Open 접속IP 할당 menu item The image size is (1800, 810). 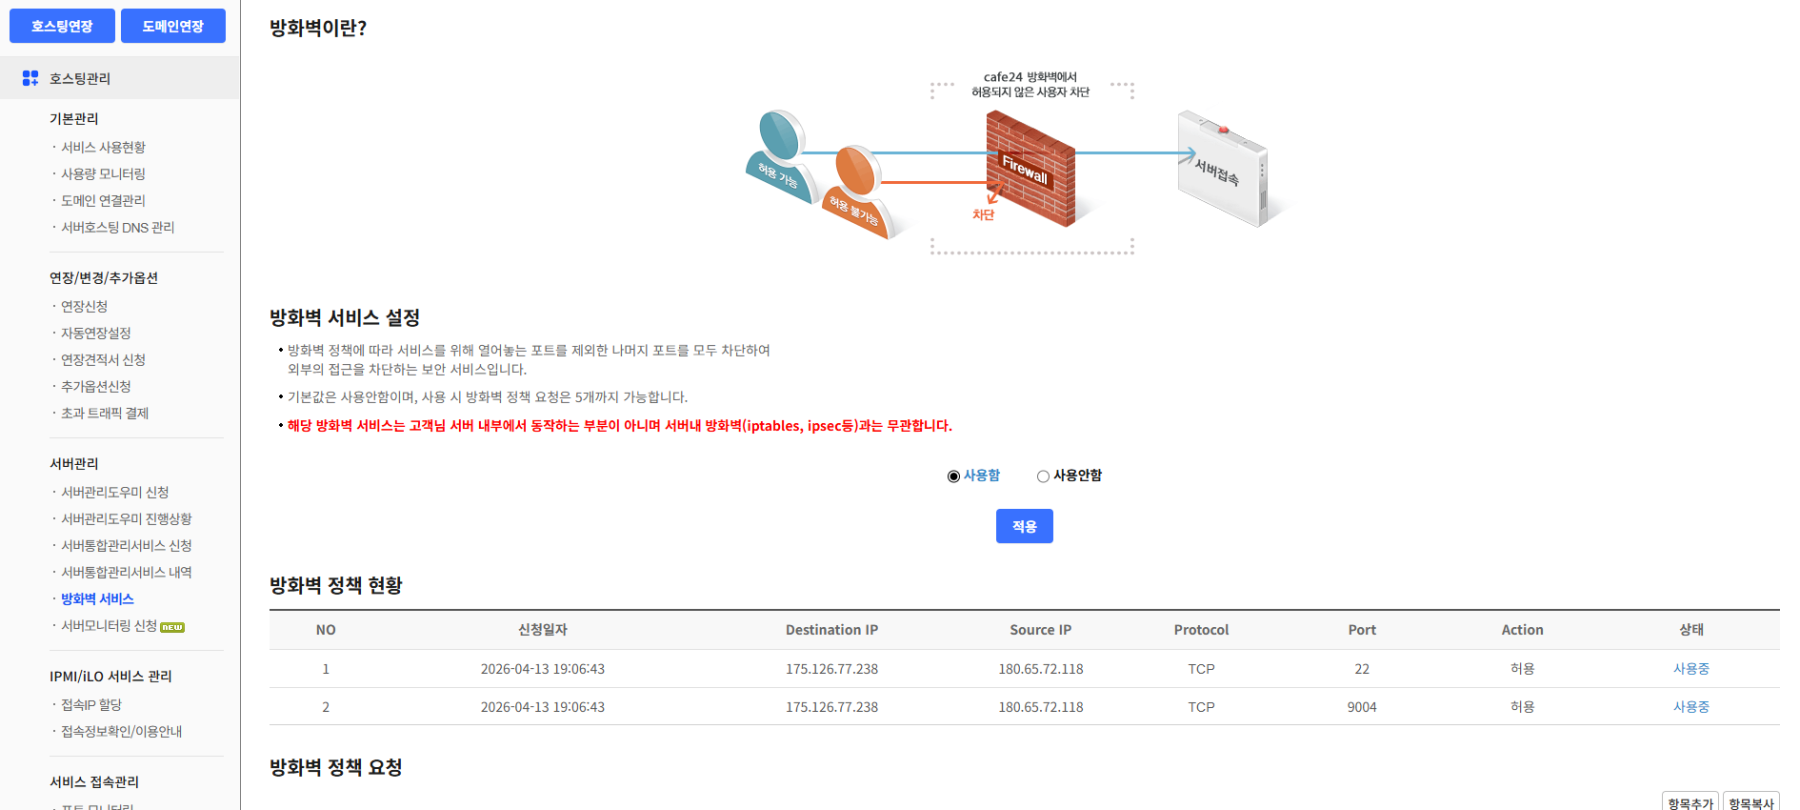pos(91,705)
